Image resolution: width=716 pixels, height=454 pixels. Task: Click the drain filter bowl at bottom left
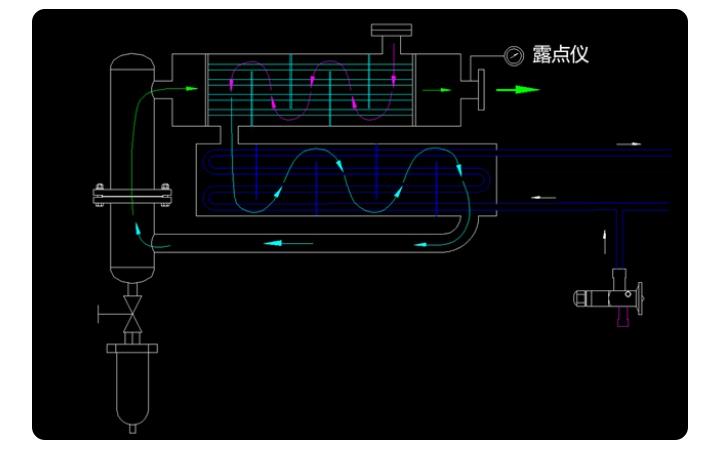[x=132, y=380]
